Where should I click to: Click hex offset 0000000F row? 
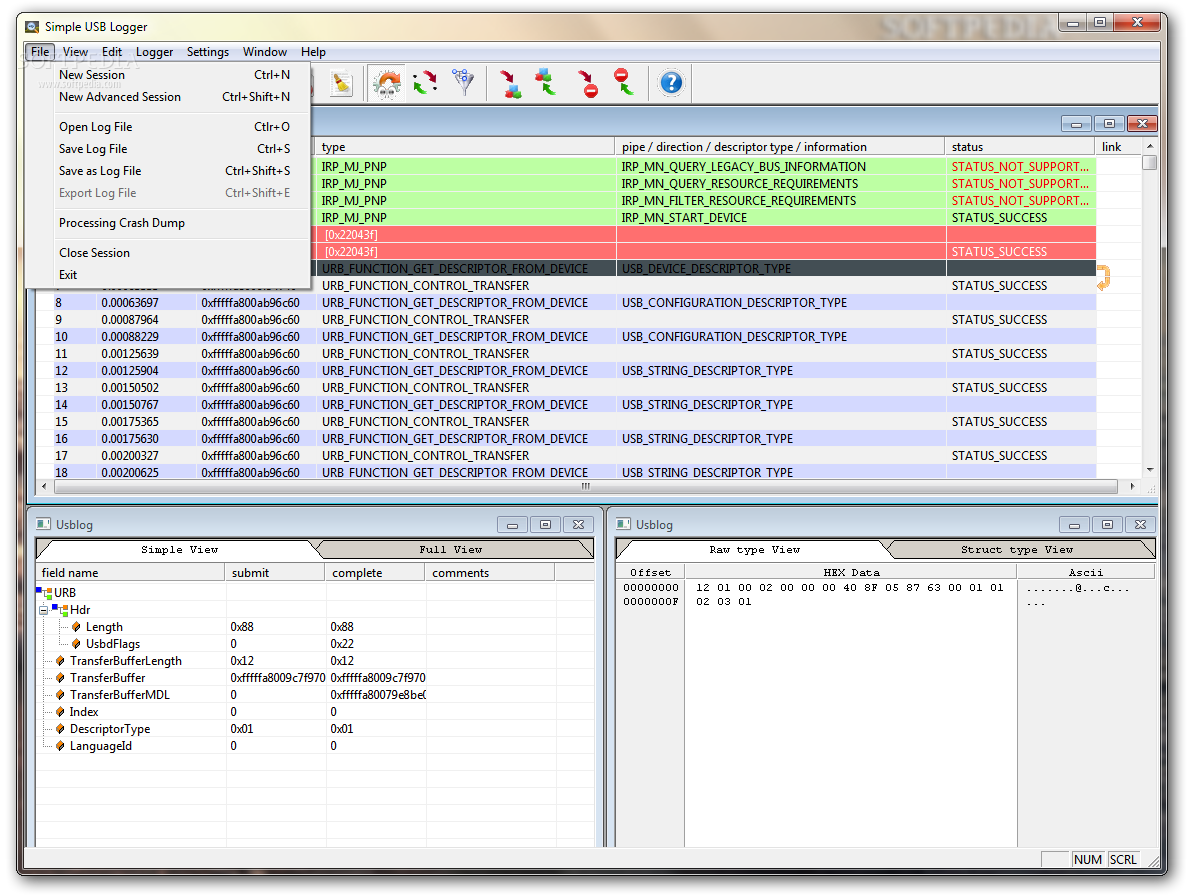[x=651, y=601]
